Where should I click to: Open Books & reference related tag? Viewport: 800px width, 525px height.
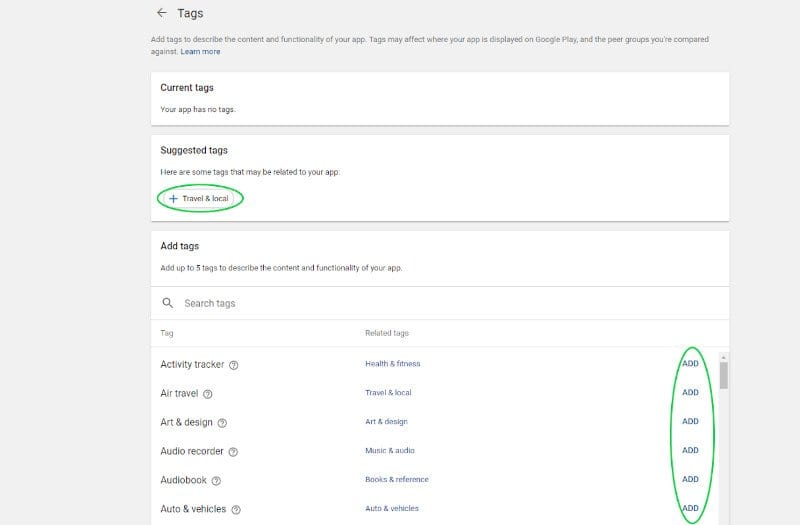[397, 480]
